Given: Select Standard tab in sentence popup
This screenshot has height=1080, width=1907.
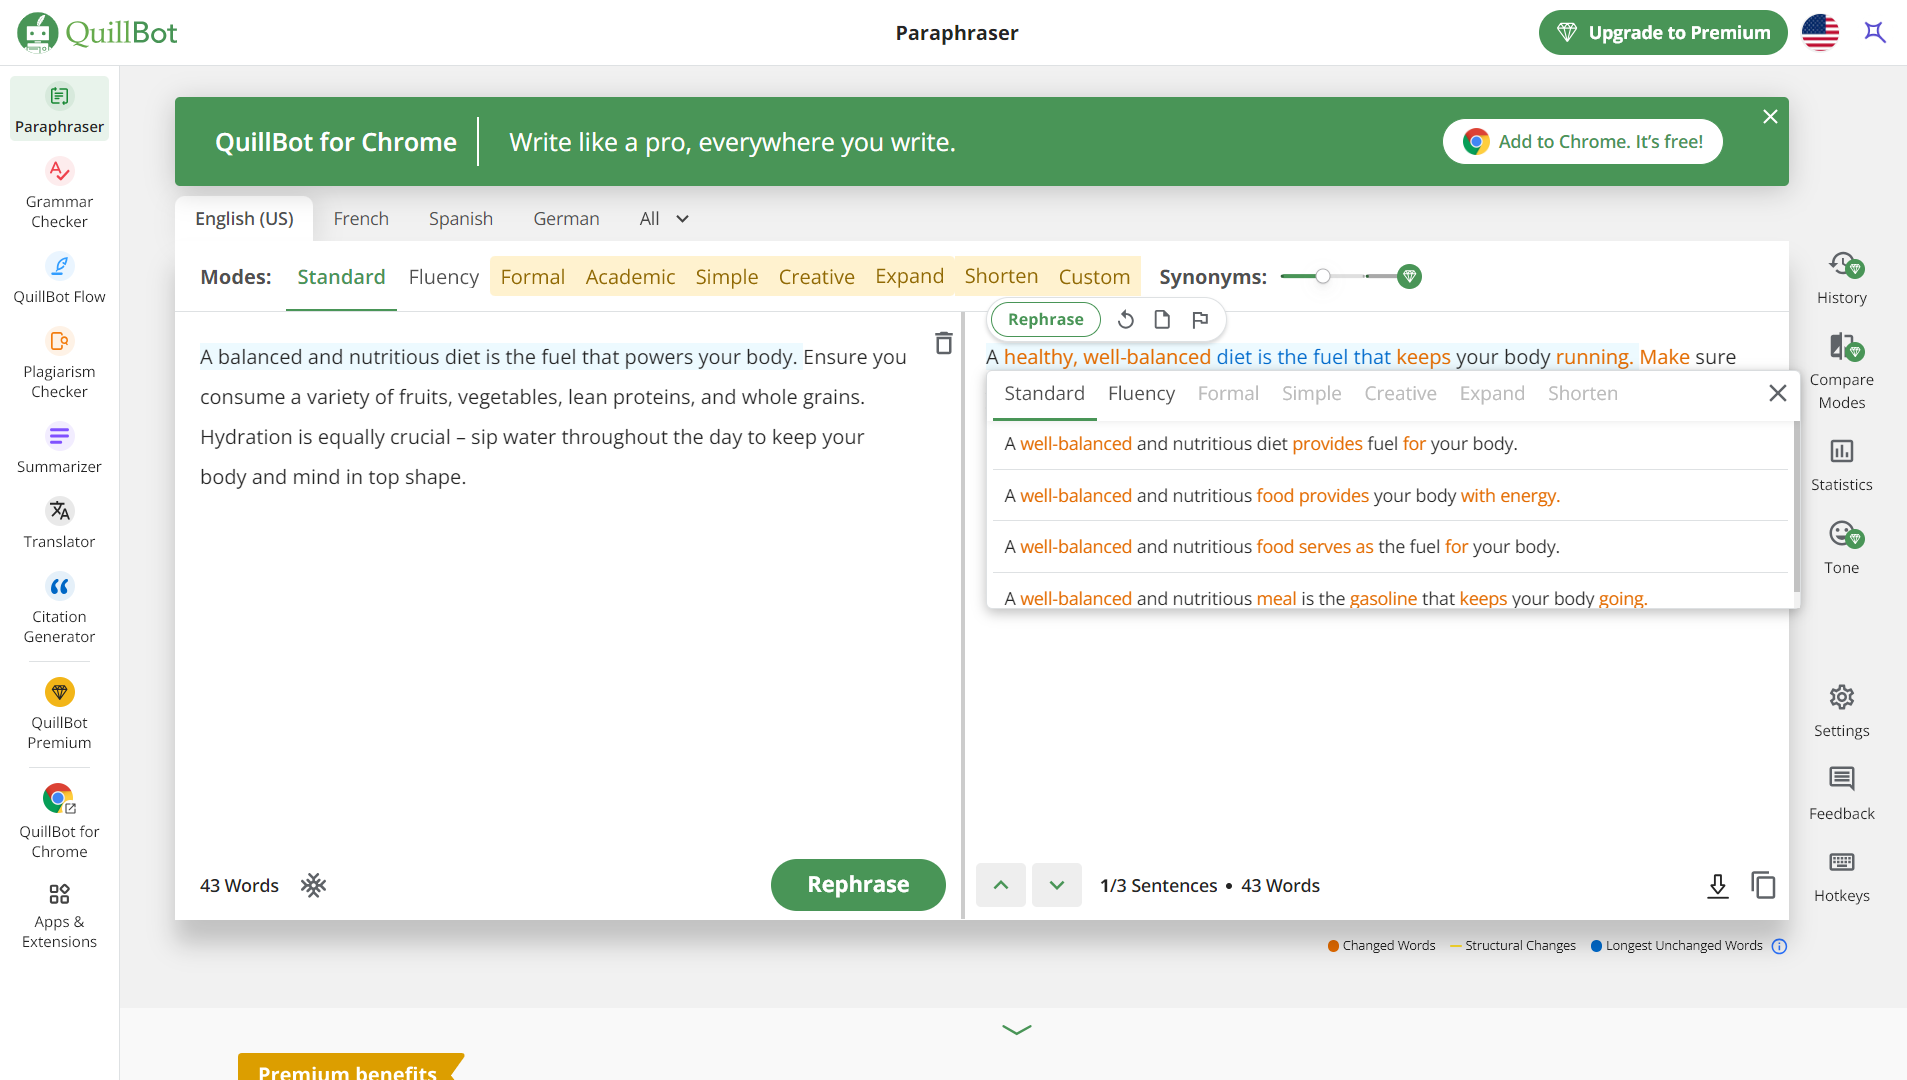Looking at the screenshot, I should (1044, 393).
